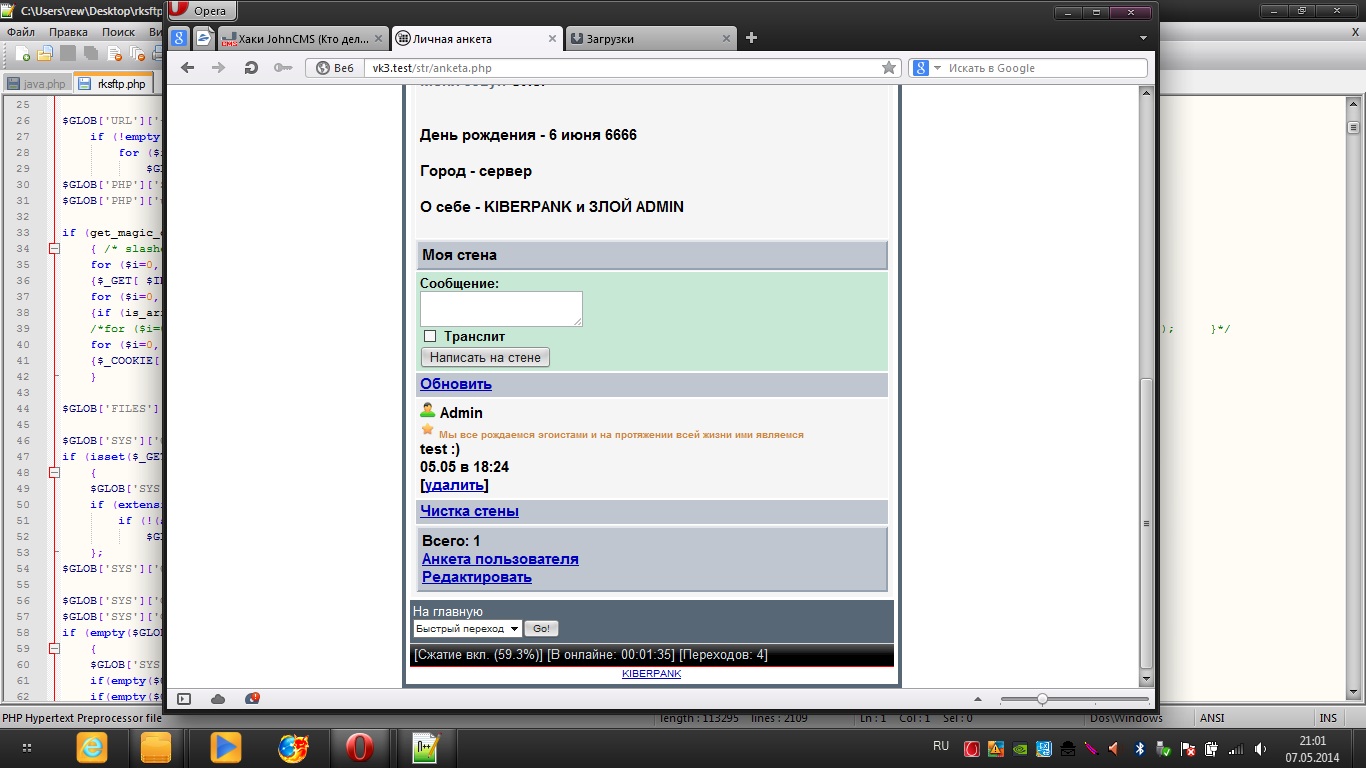Open the Быстрый переход dropdown

(x=467, y=629)
